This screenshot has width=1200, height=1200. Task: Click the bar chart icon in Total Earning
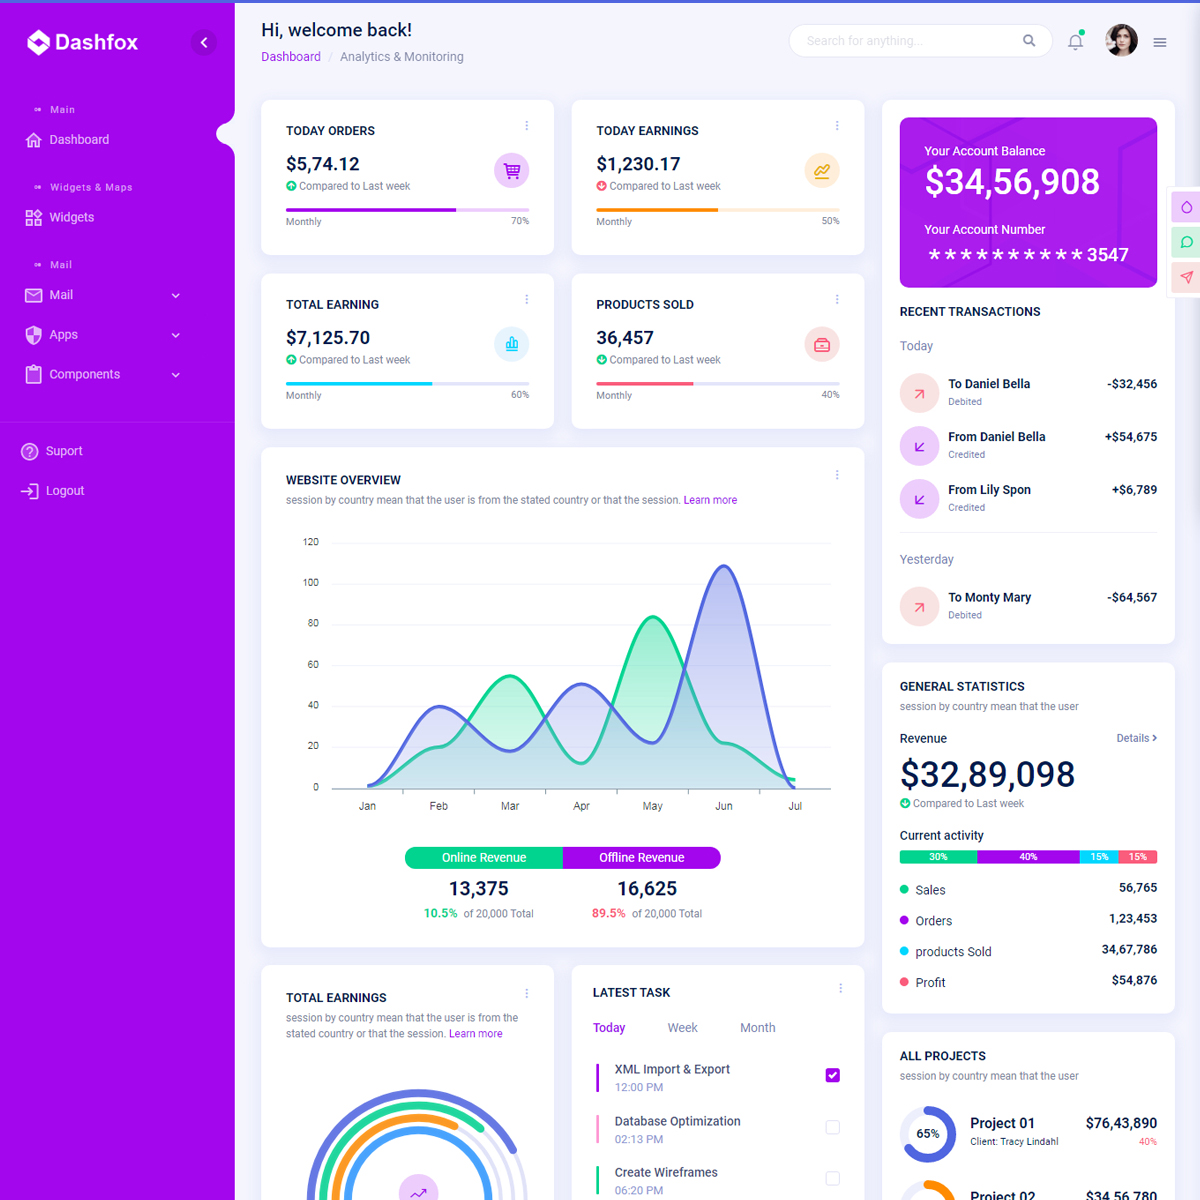pyautogui.click(x=512, y=344)
